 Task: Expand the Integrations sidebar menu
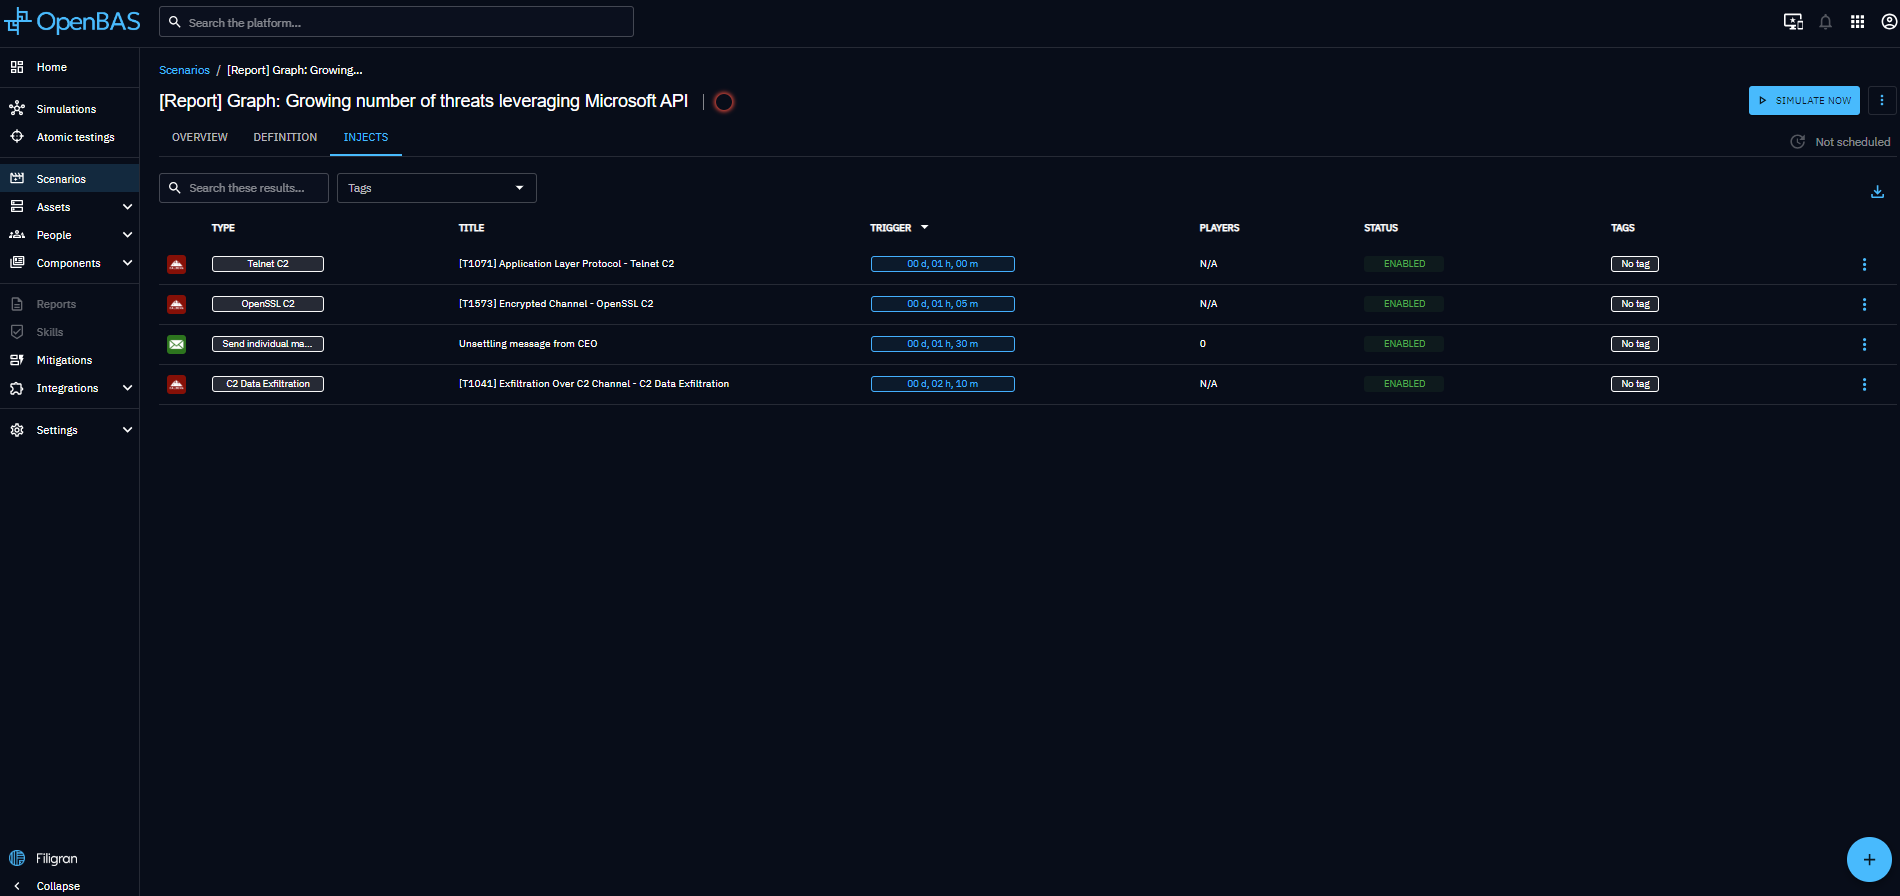[x=127, y=388]
